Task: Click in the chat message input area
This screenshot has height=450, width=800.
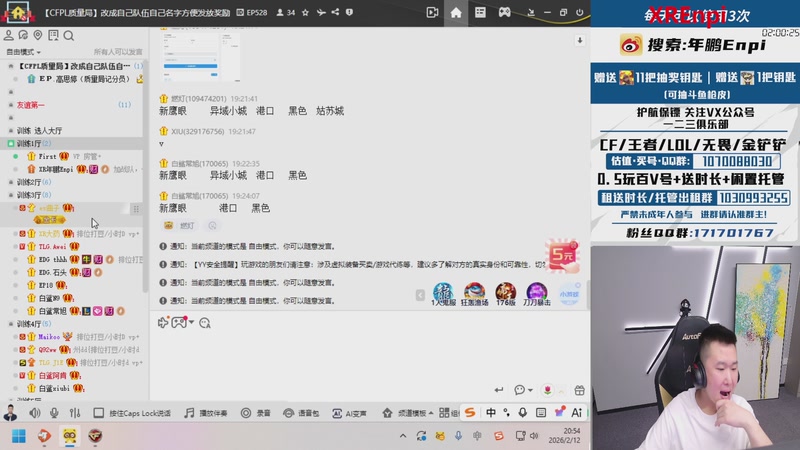Action: click(x=369, y=357)
